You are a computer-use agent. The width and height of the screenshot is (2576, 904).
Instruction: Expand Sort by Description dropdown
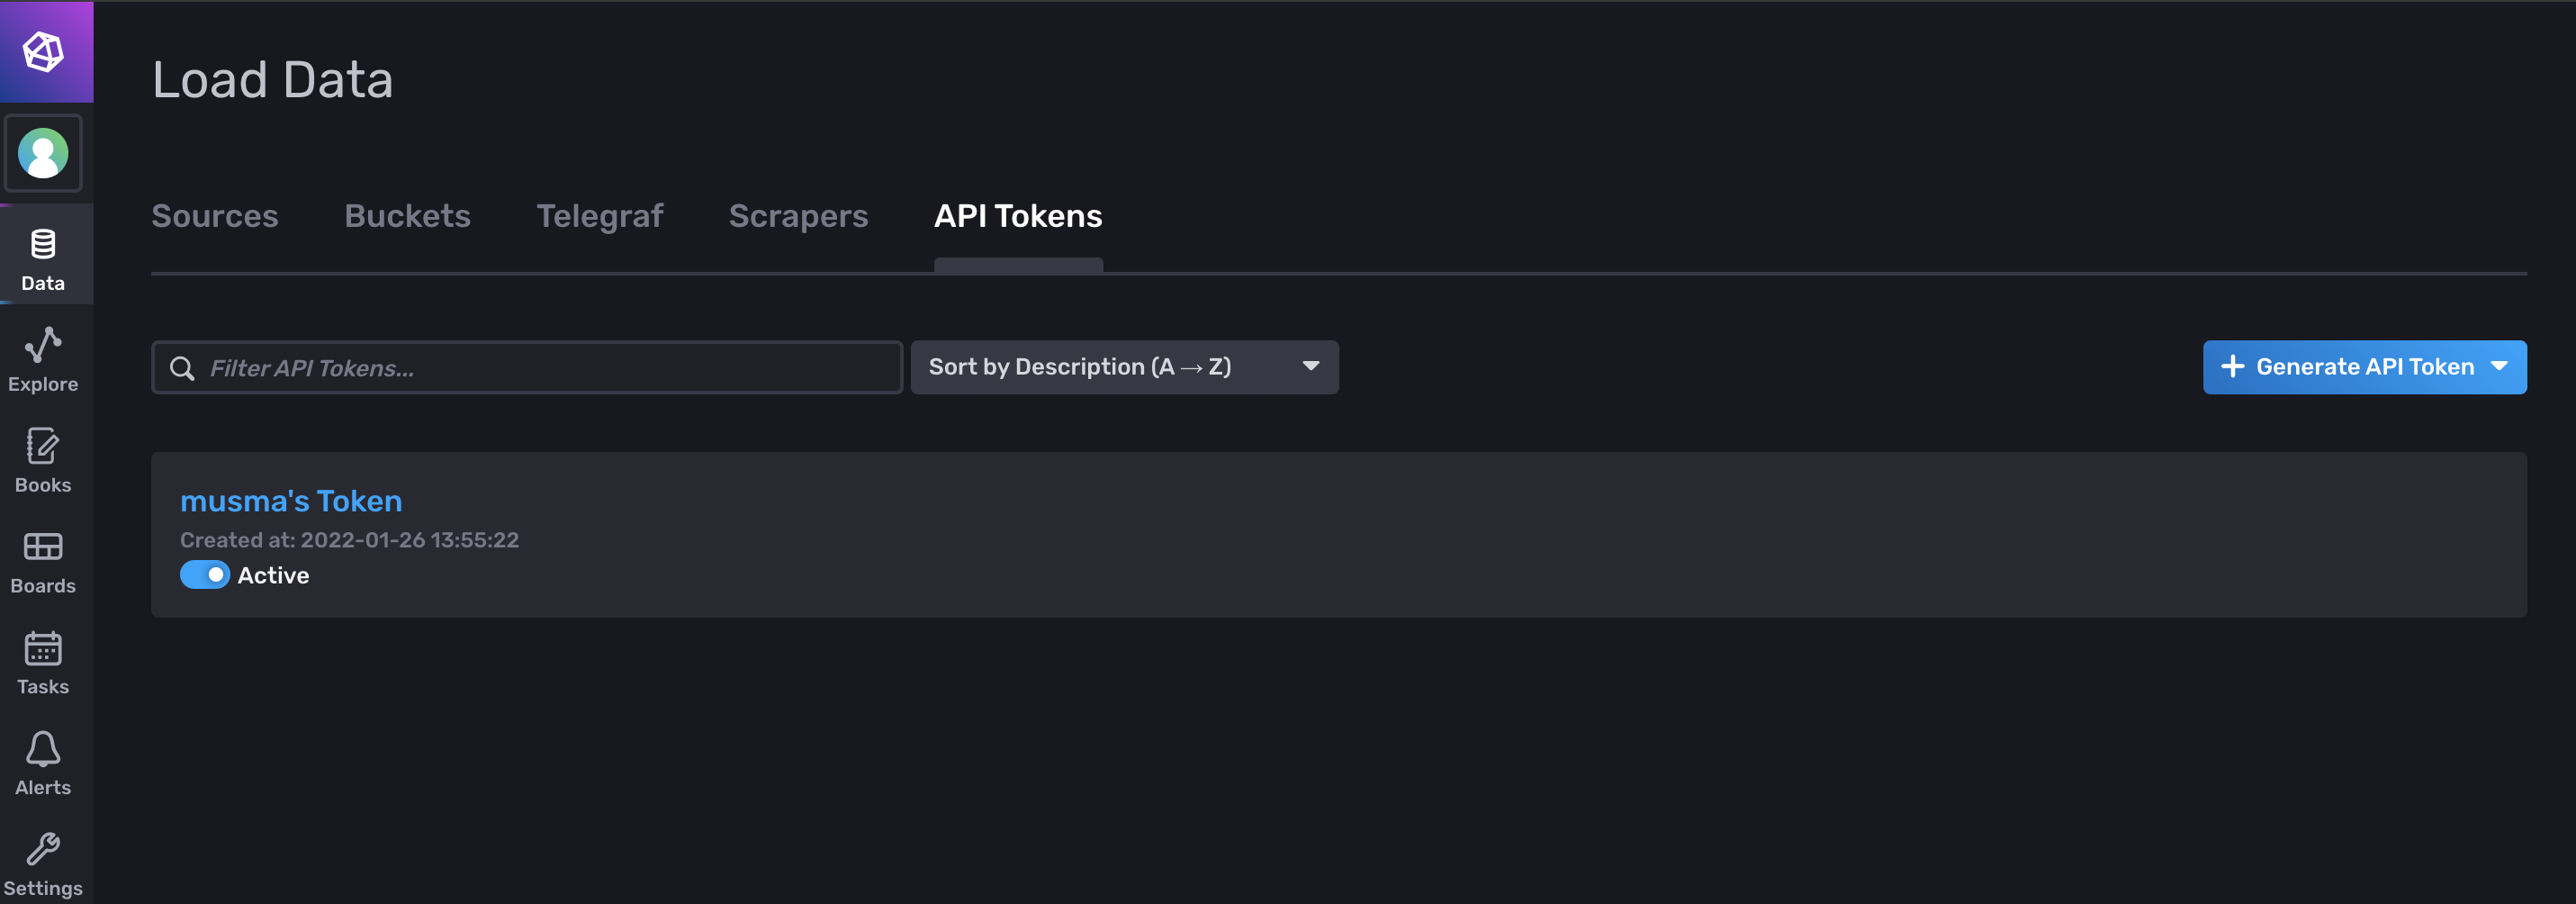point(1124,367)
